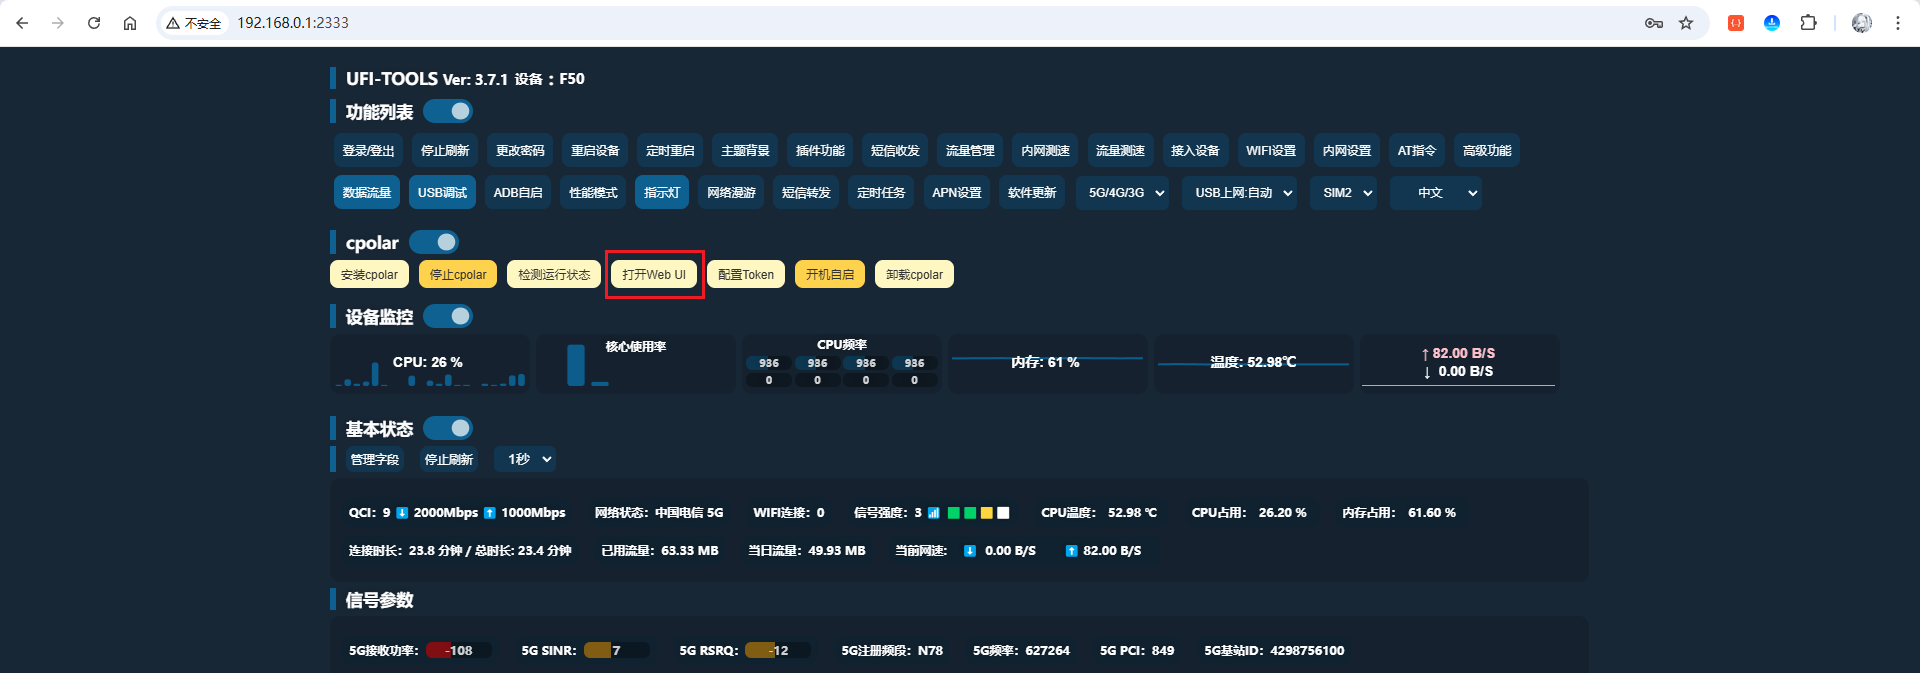Screen dimensions: 1920x673
Task: Click the browser profile avatar icon
Action: coord(1861,23)
